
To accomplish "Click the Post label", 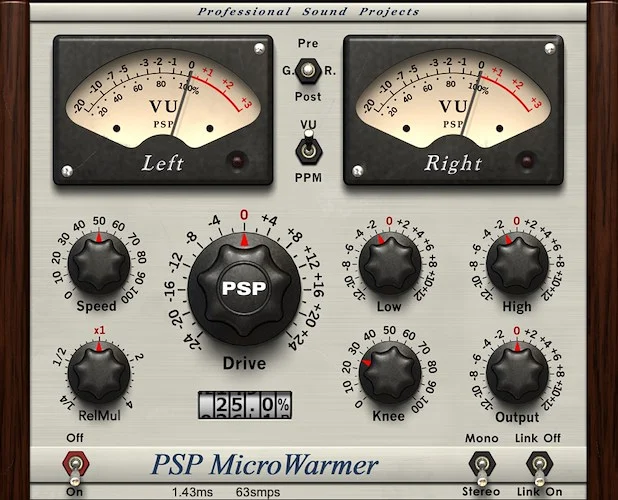I will tap(308, 97).
